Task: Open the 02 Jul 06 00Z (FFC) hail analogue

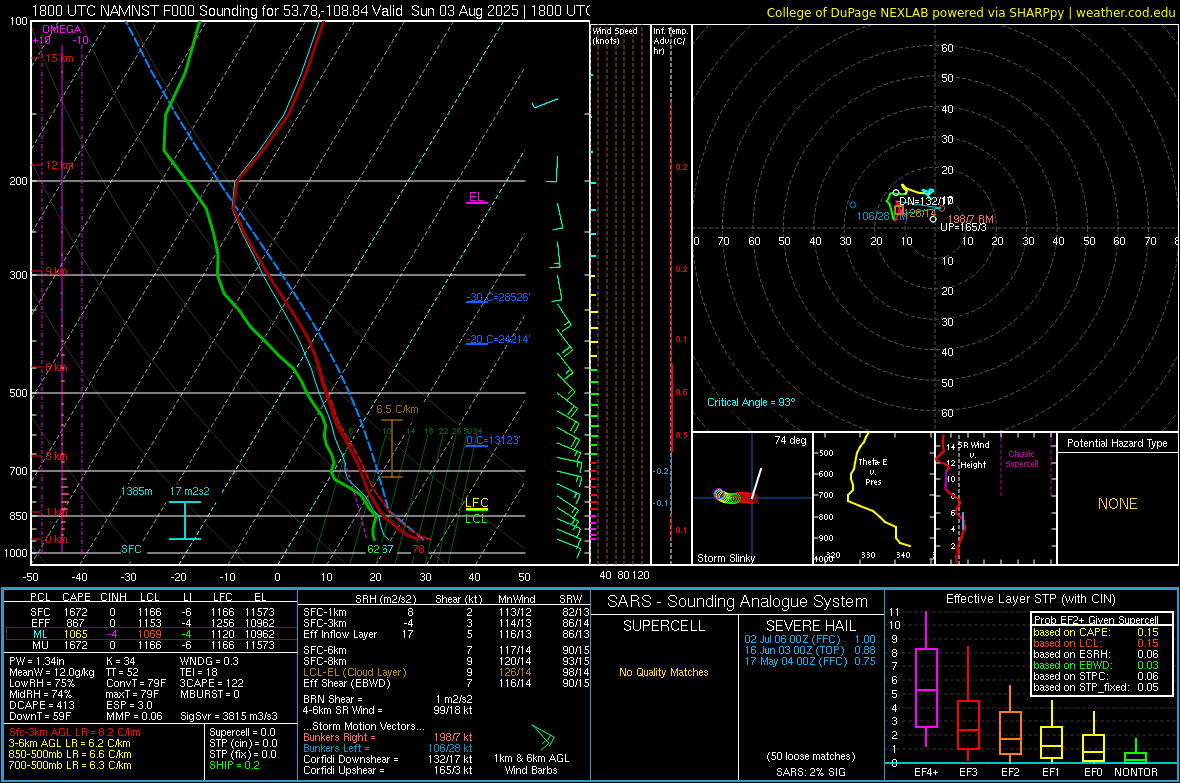Action: (810, 639)
